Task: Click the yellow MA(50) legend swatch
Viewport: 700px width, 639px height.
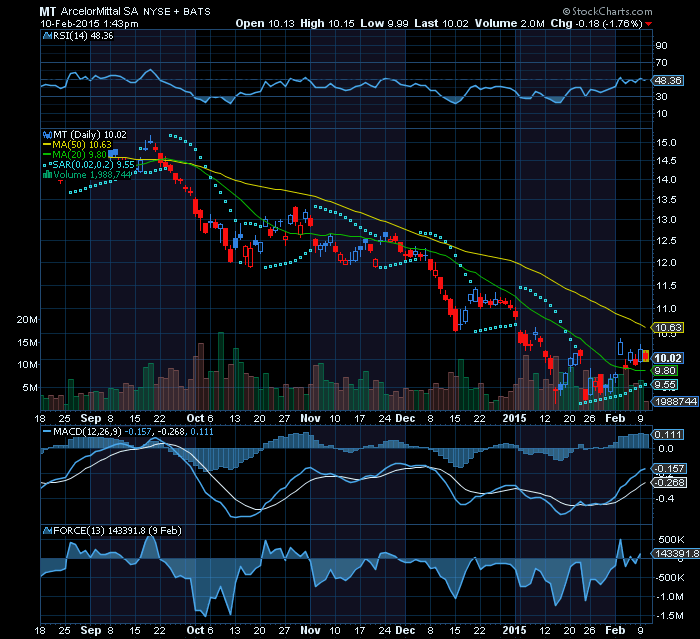Action: [47, 145]
